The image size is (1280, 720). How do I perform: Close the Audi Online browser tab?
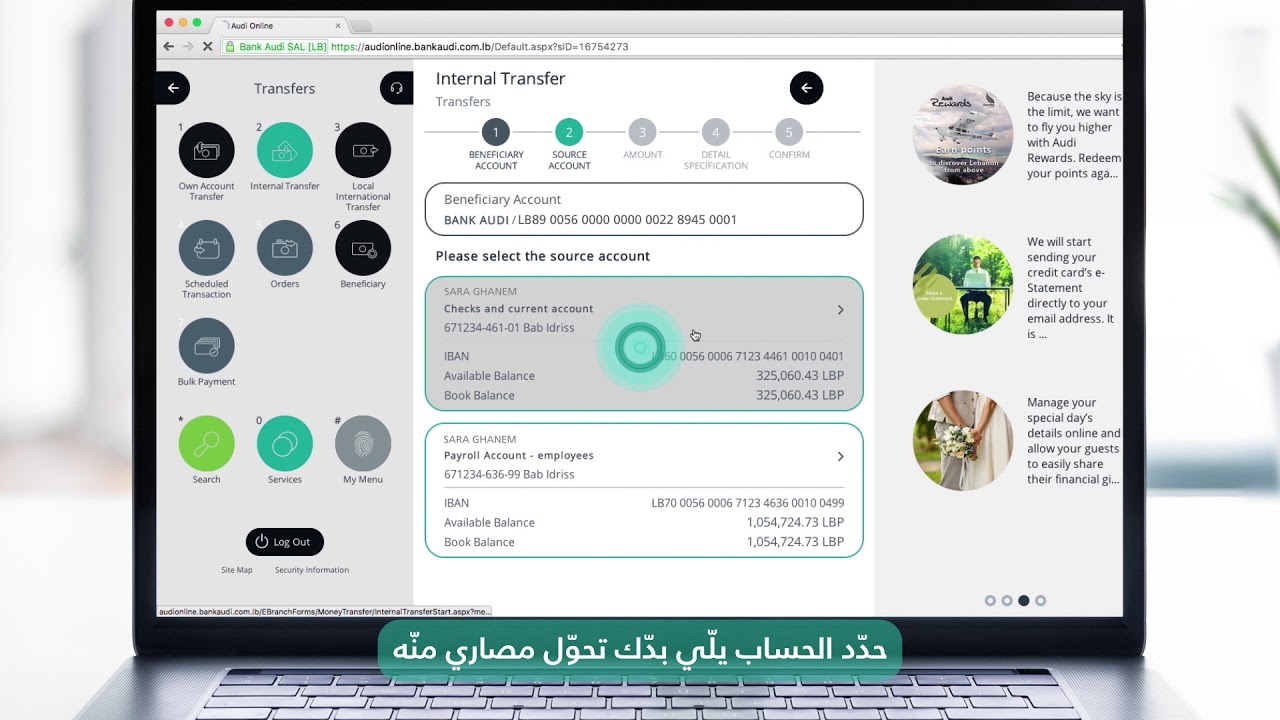point(337,25)
